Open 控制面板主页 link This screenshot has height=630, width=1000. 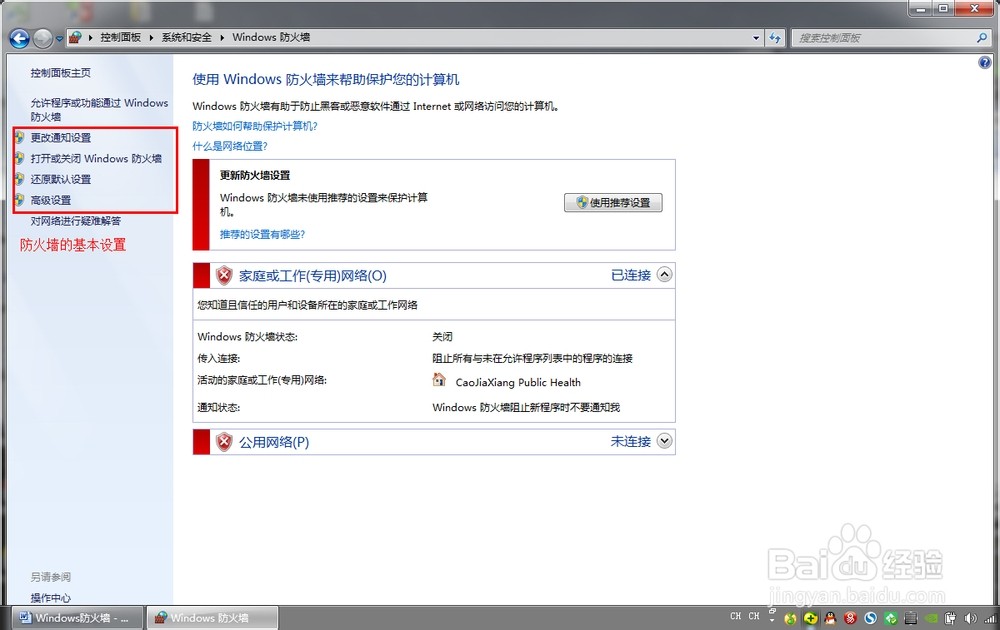tap(61, 73)
